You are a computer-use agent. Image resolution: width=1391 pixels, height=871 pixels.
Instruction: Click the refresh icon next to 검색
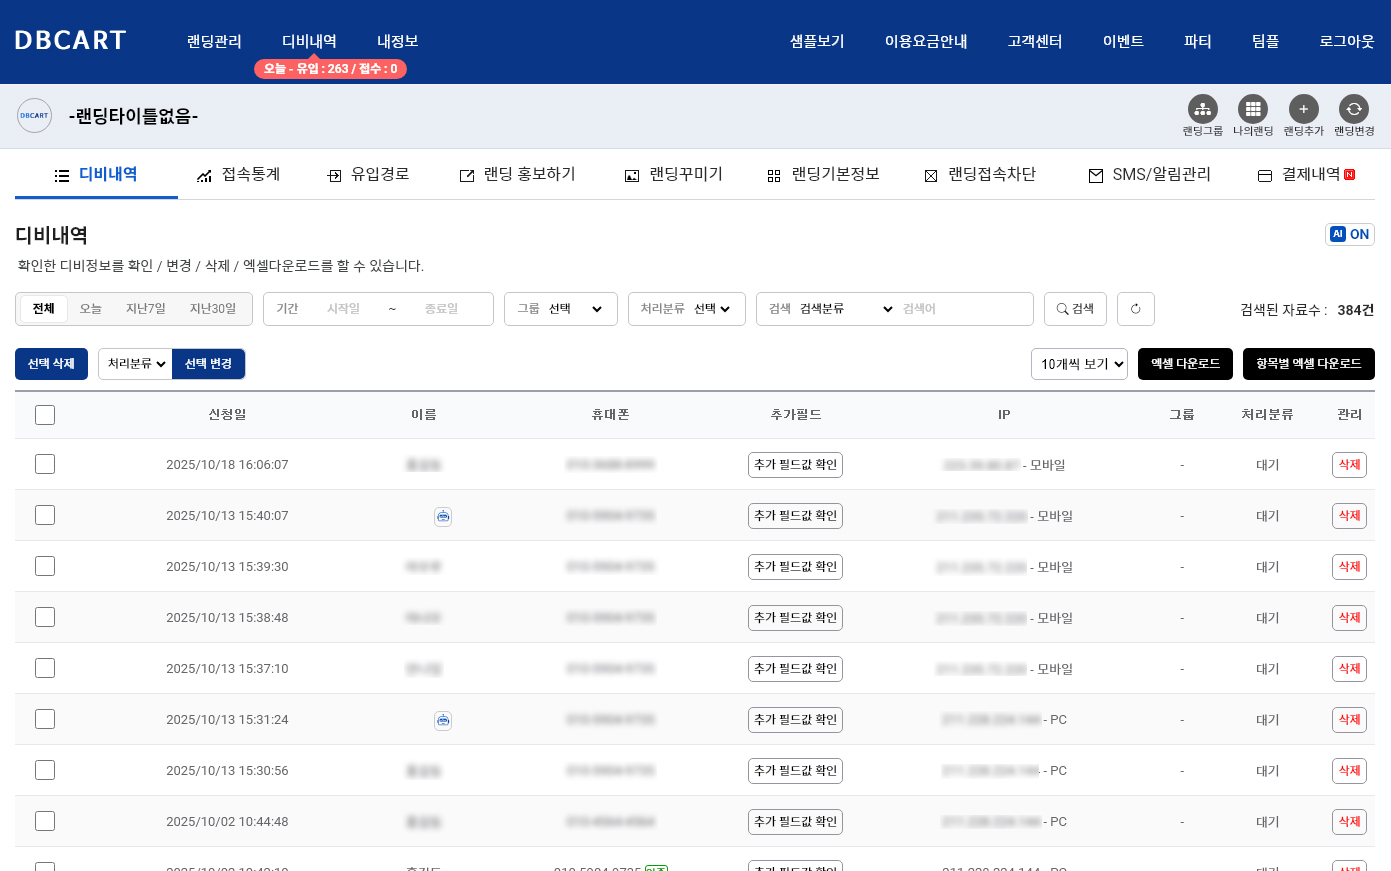1135,309
